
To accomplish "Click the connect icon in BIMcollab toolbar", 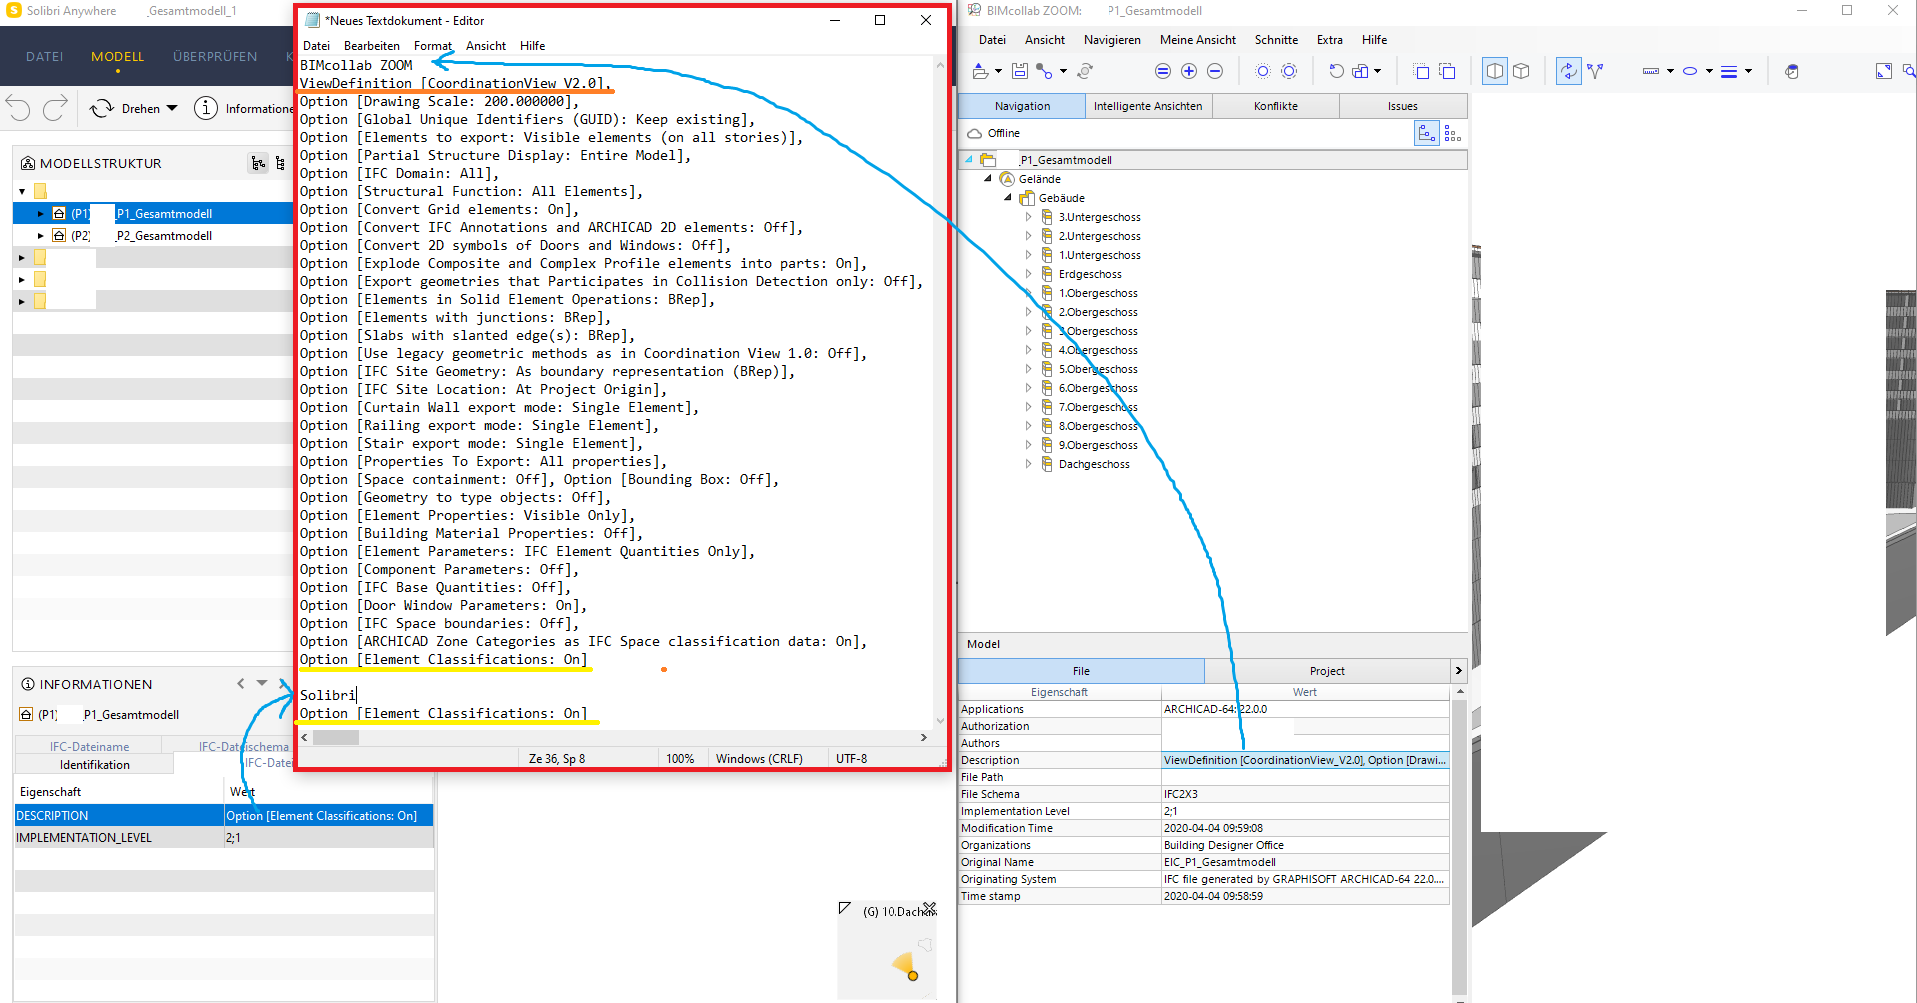I will [1044, 71].
